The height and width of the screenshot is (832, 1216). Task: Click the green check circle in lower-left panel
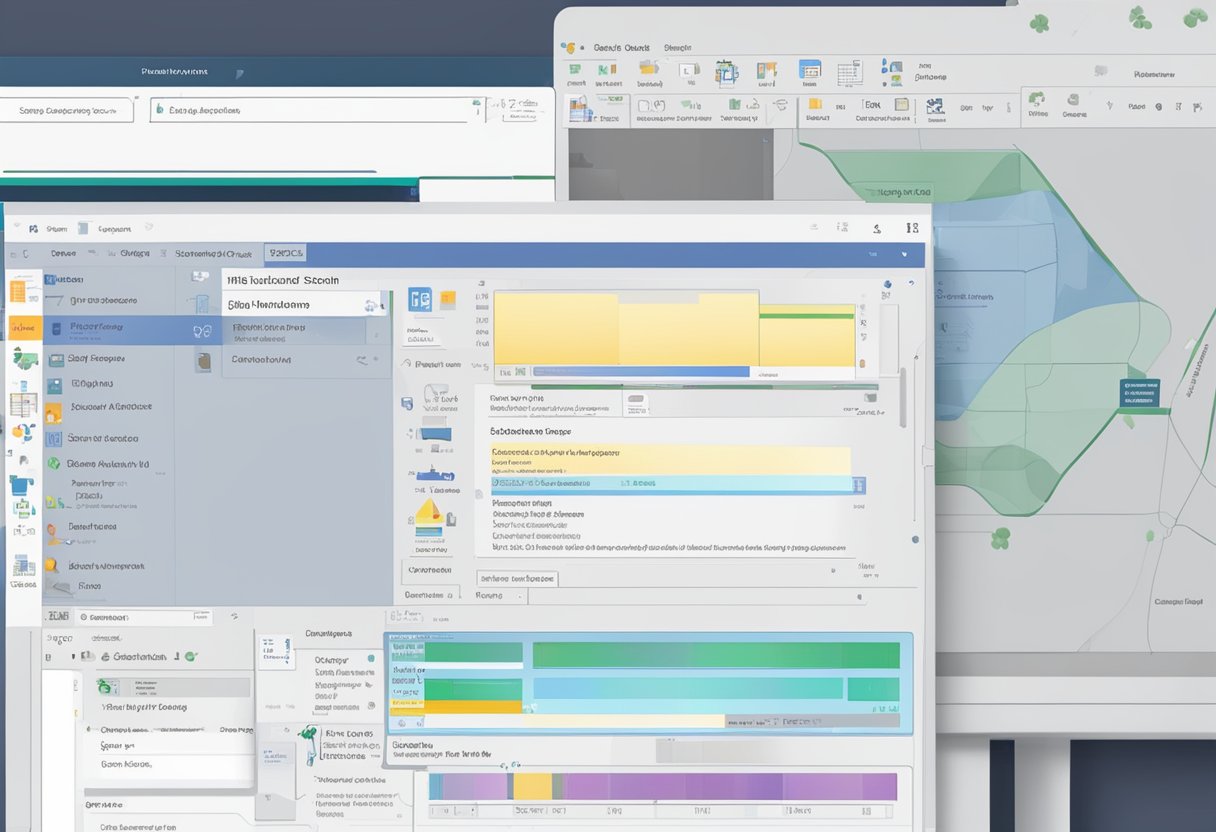click(190, 656)
